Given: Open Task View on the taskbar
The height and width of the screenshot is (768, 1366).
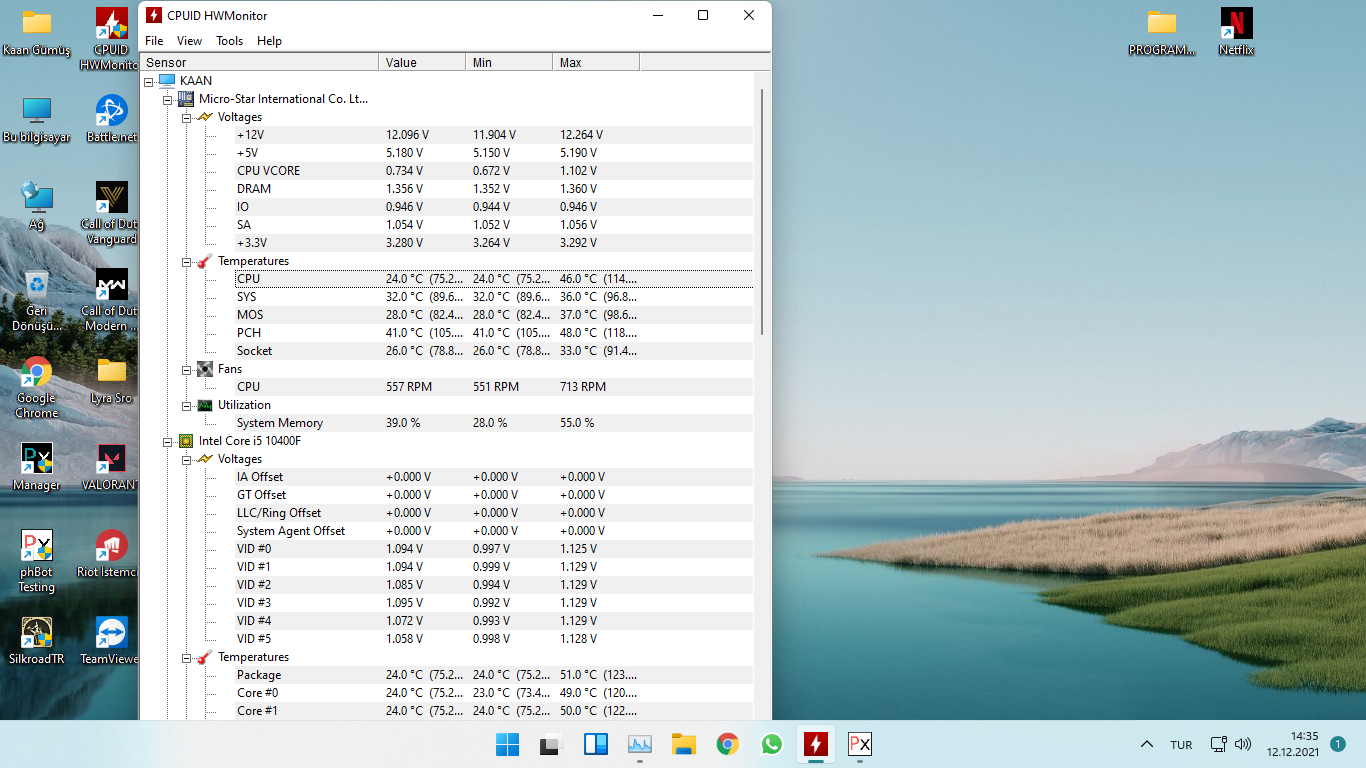Looking at the screenshot, I should tap(551, 744).
